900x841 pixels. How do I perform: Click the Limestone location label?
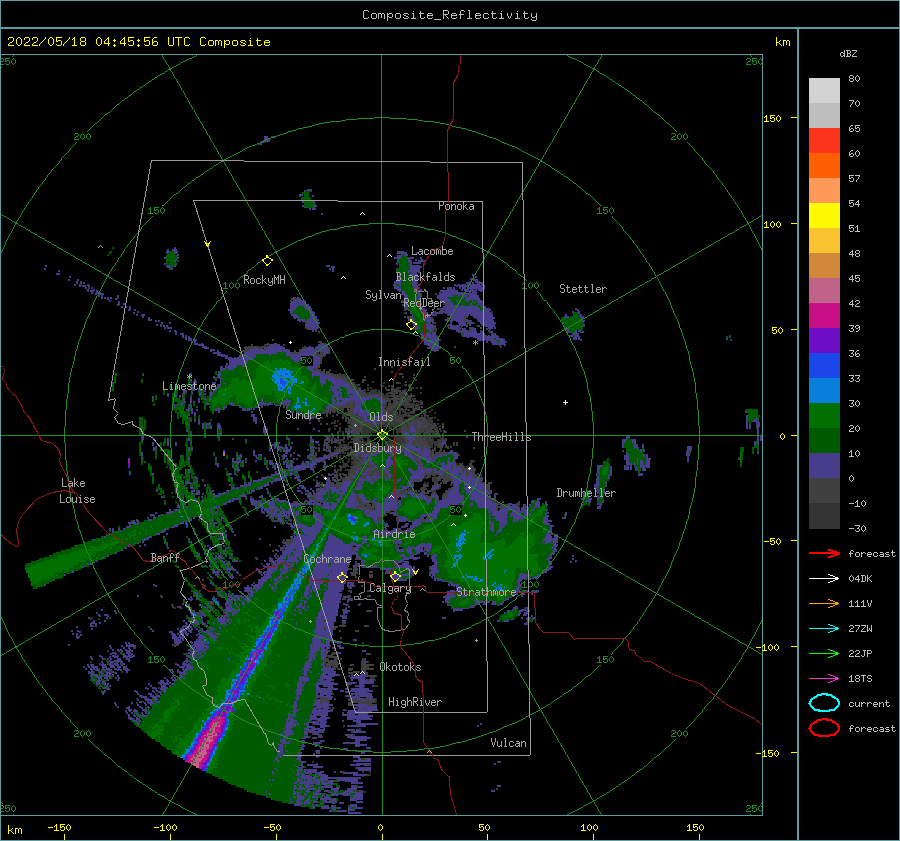coord(189,386)
